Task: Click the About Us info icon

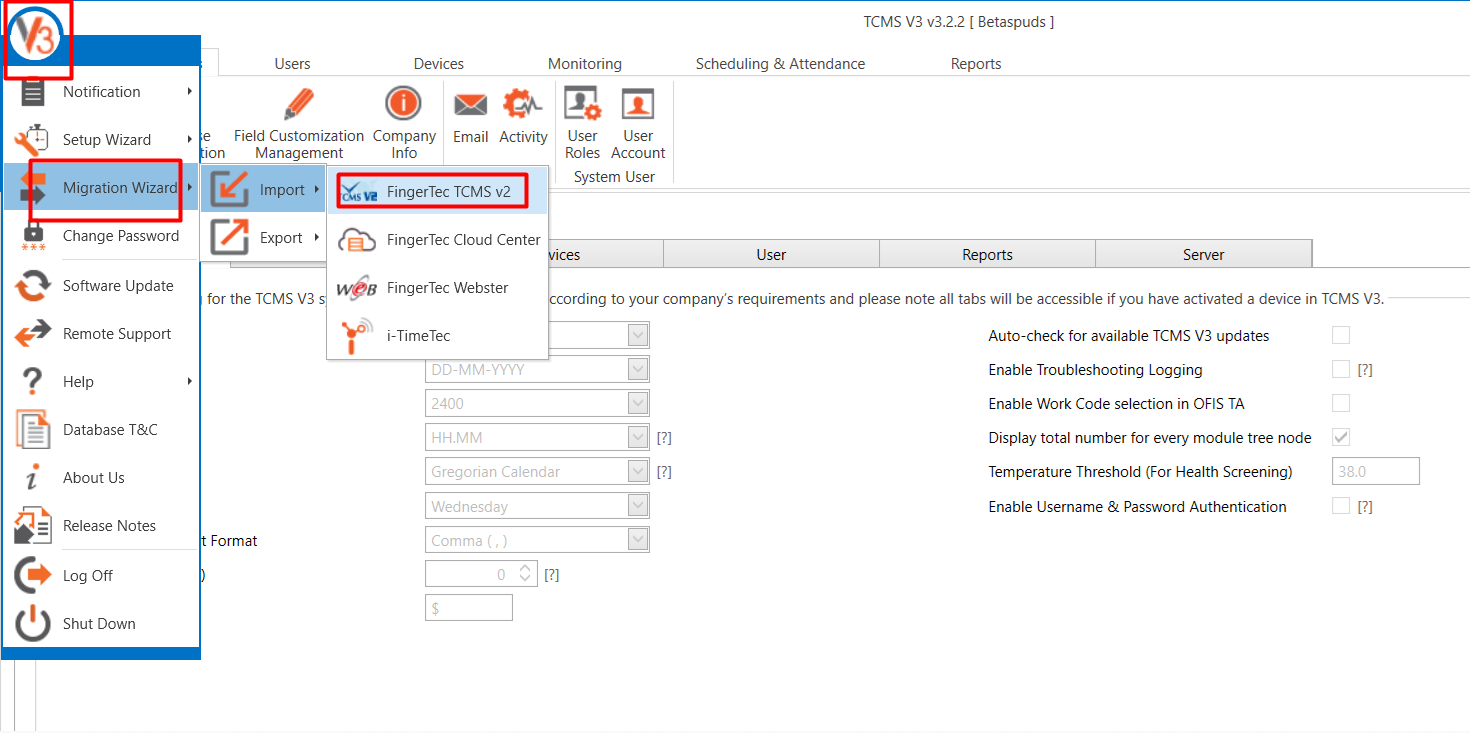Action: (33, 478)
